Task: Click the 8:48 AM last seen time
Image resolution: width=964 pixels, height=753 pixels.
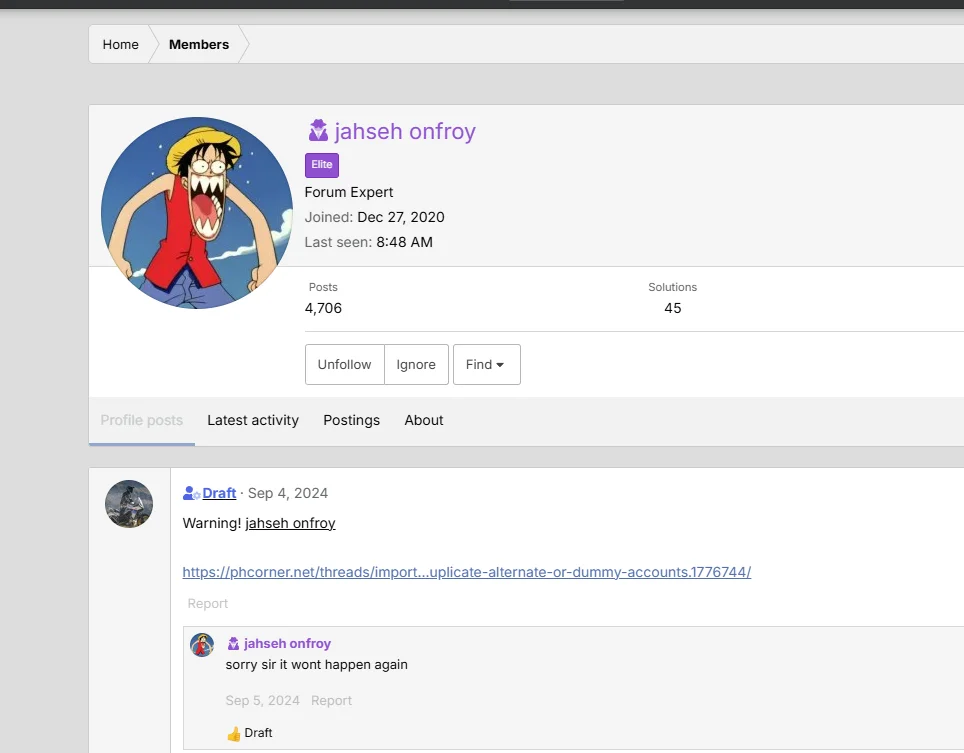Action: pos(405,242)
